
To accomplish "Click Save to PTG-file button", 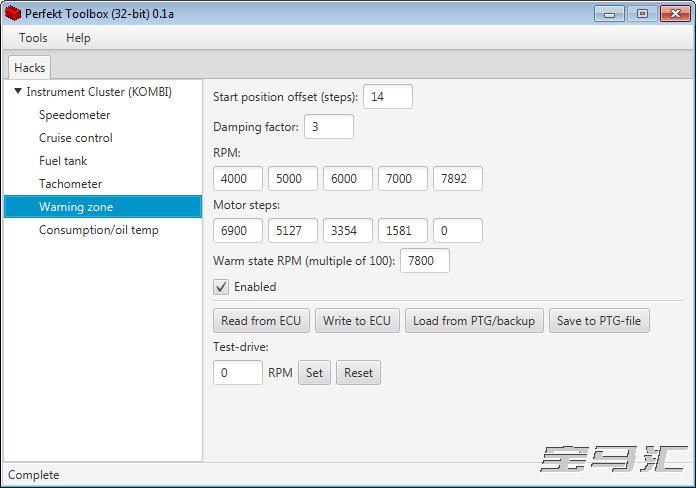I will (600, 321).
